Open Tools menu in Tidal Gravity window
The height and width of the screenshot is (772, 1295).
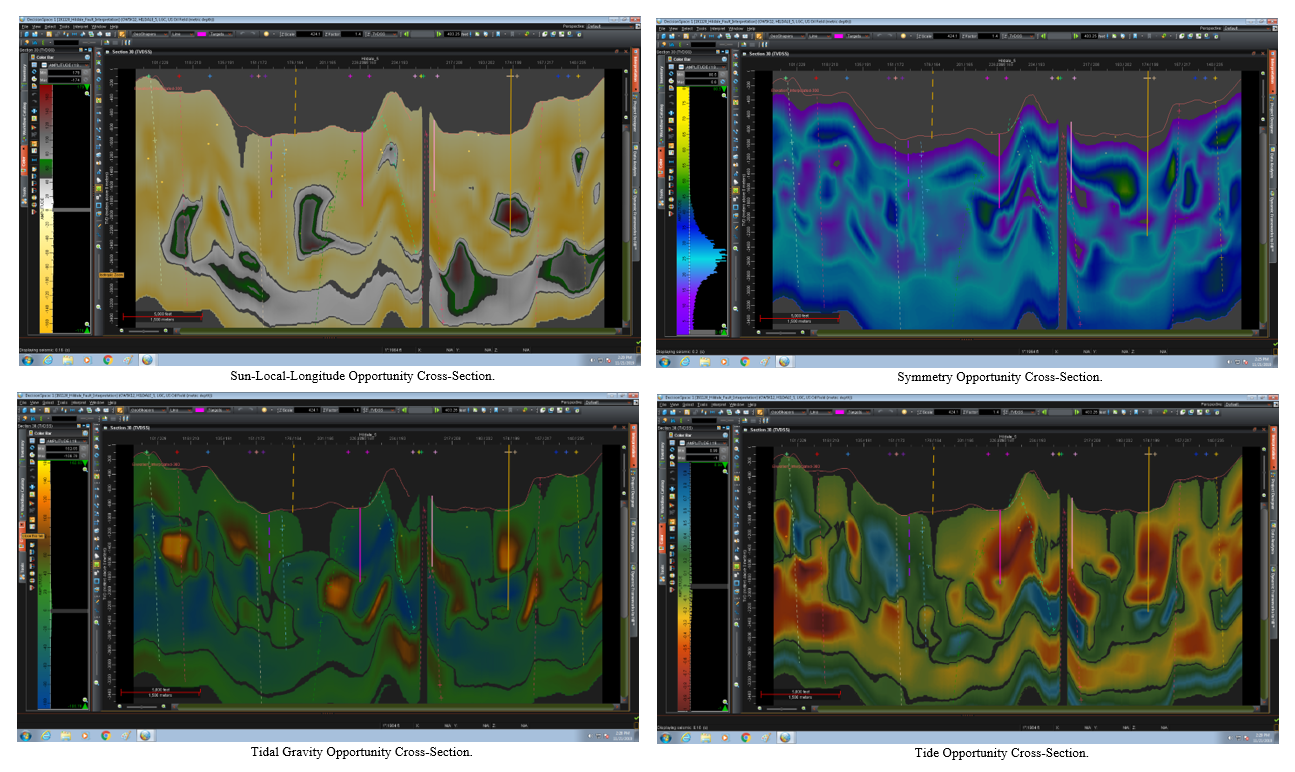click(63, 403)
